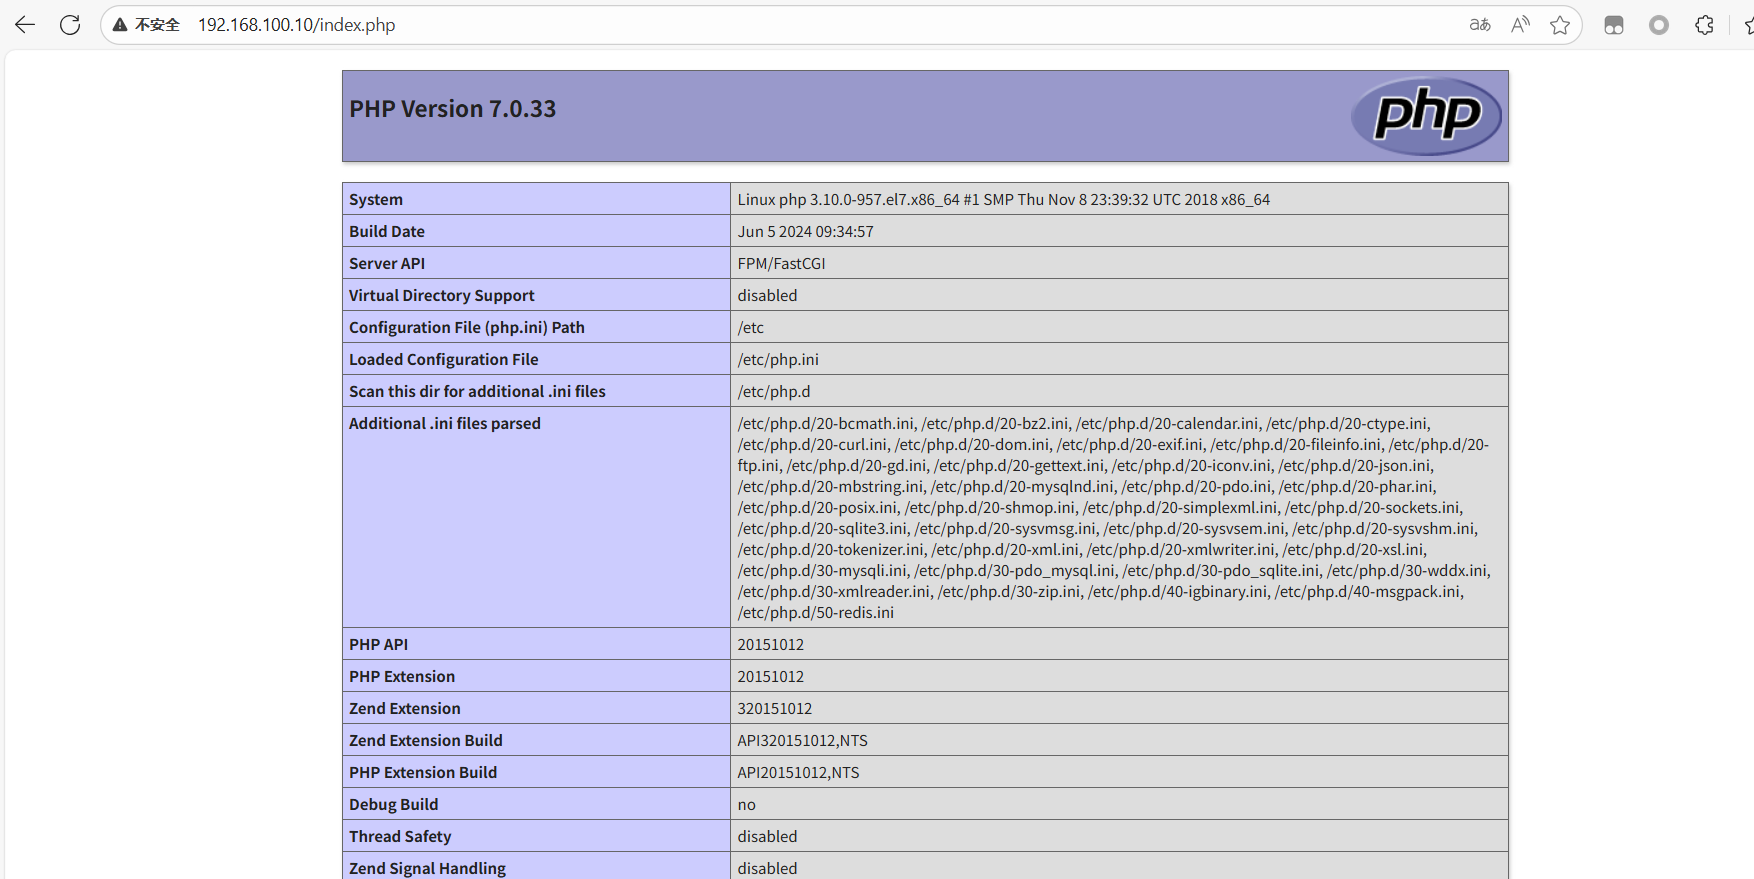Click Additional .ini files parsed label

(x=445, y=423)
